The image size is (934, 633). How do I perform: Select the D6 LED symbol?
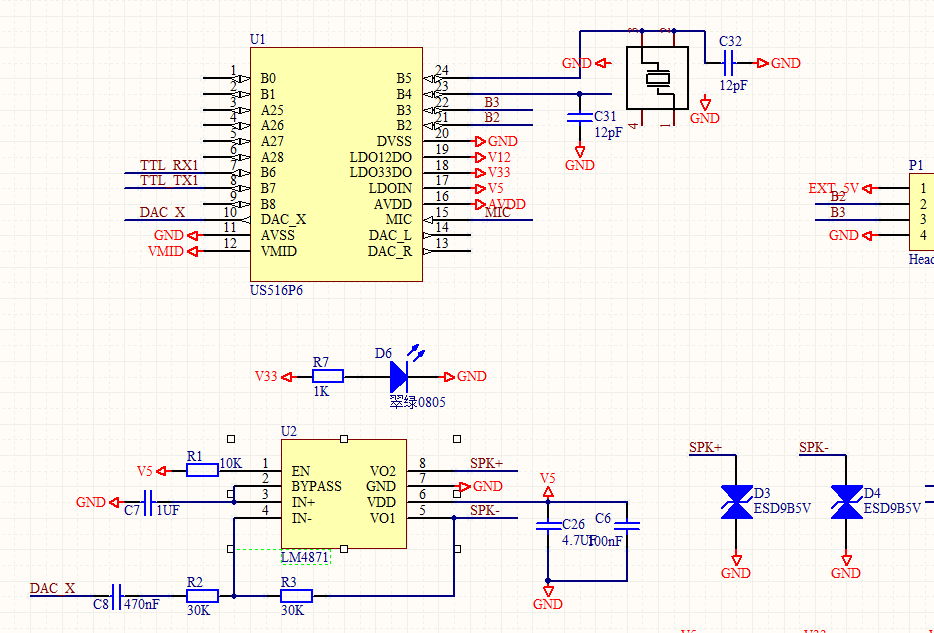click(x=399, y=376)
